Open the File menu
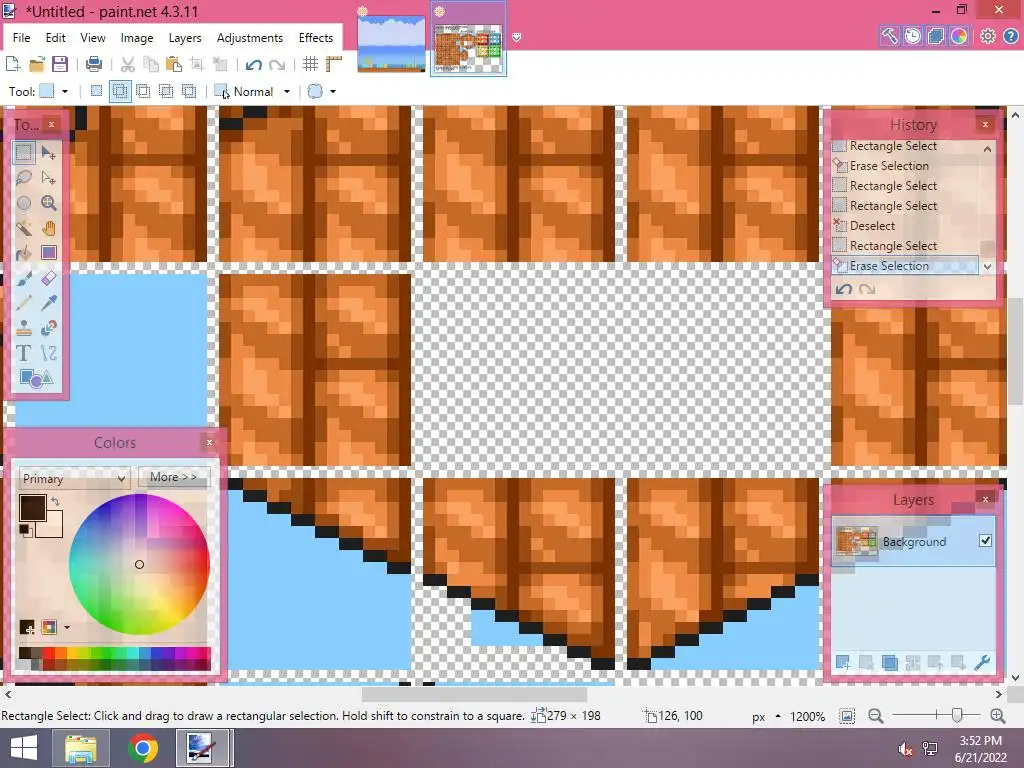 22,38
